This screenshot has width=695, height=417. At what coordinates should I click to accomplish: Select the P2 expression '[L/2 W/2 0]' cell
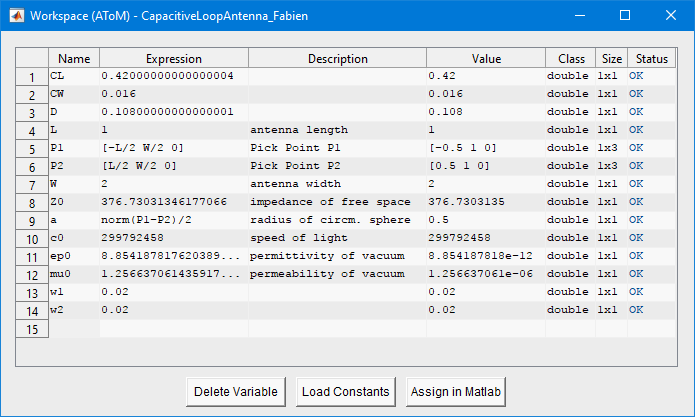(174, 166)
